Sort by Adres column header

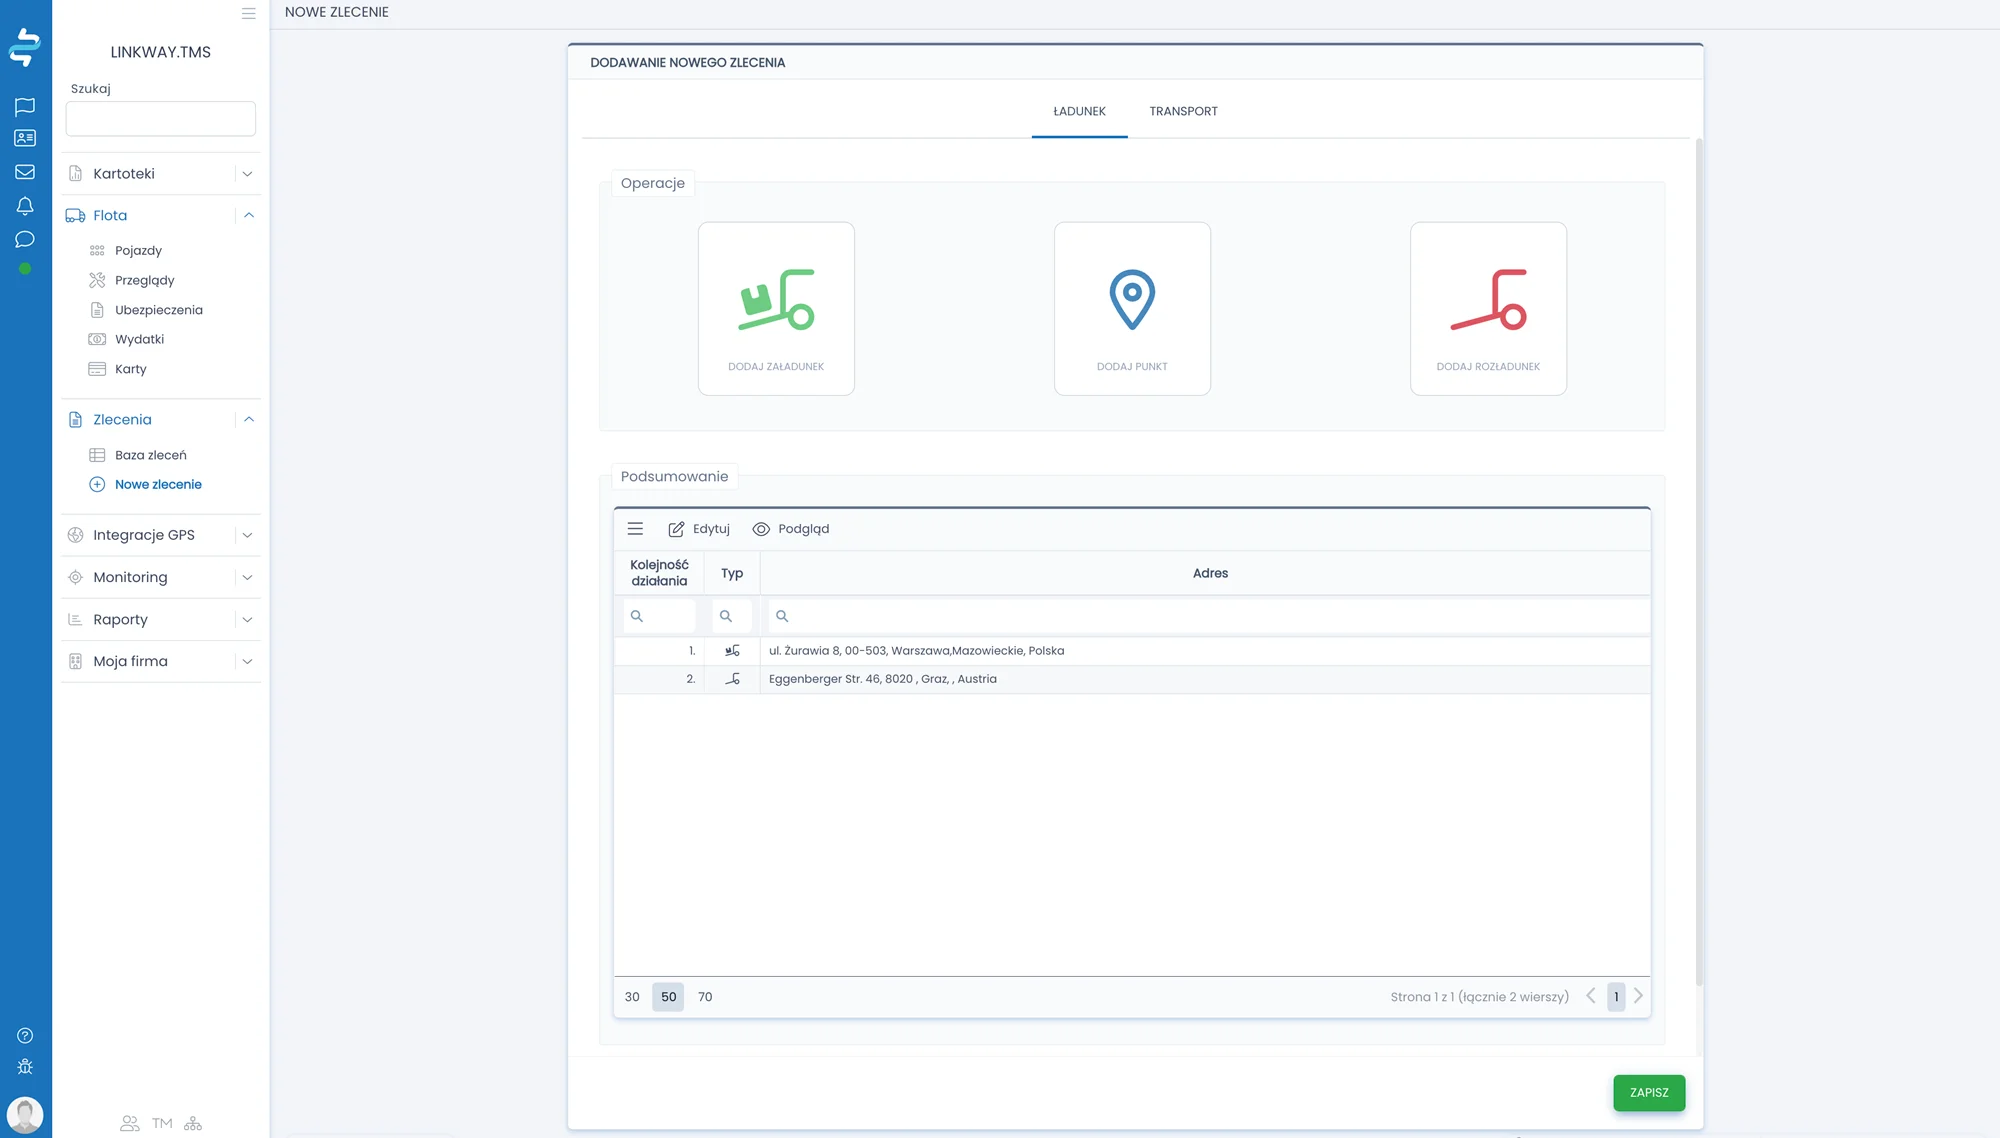tap(1210, 573)
